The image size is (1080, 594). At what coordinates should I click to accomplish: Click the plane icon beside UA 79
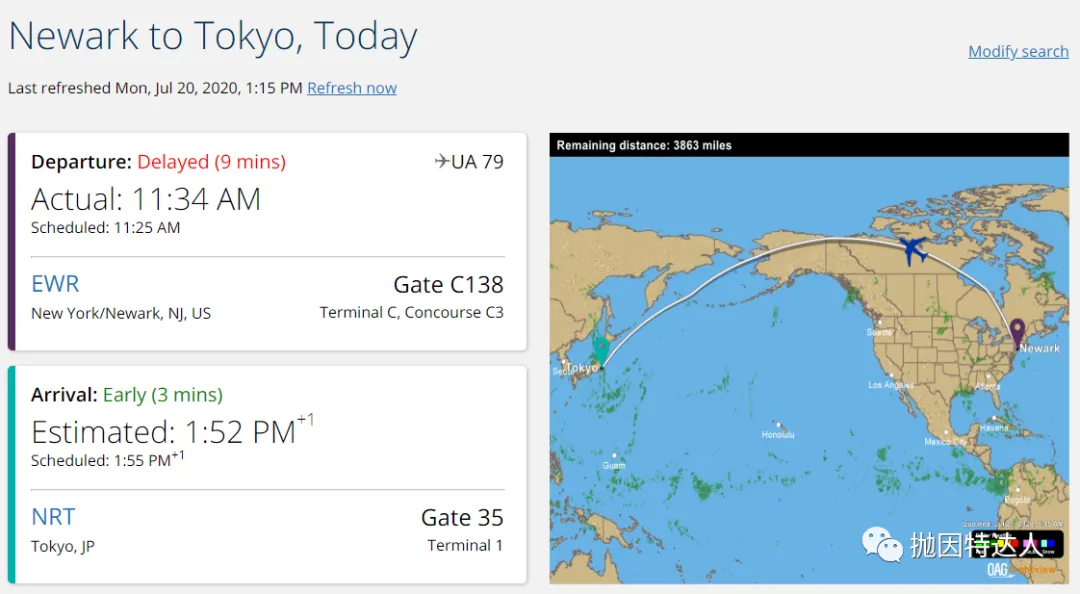[x=442, y=161]
